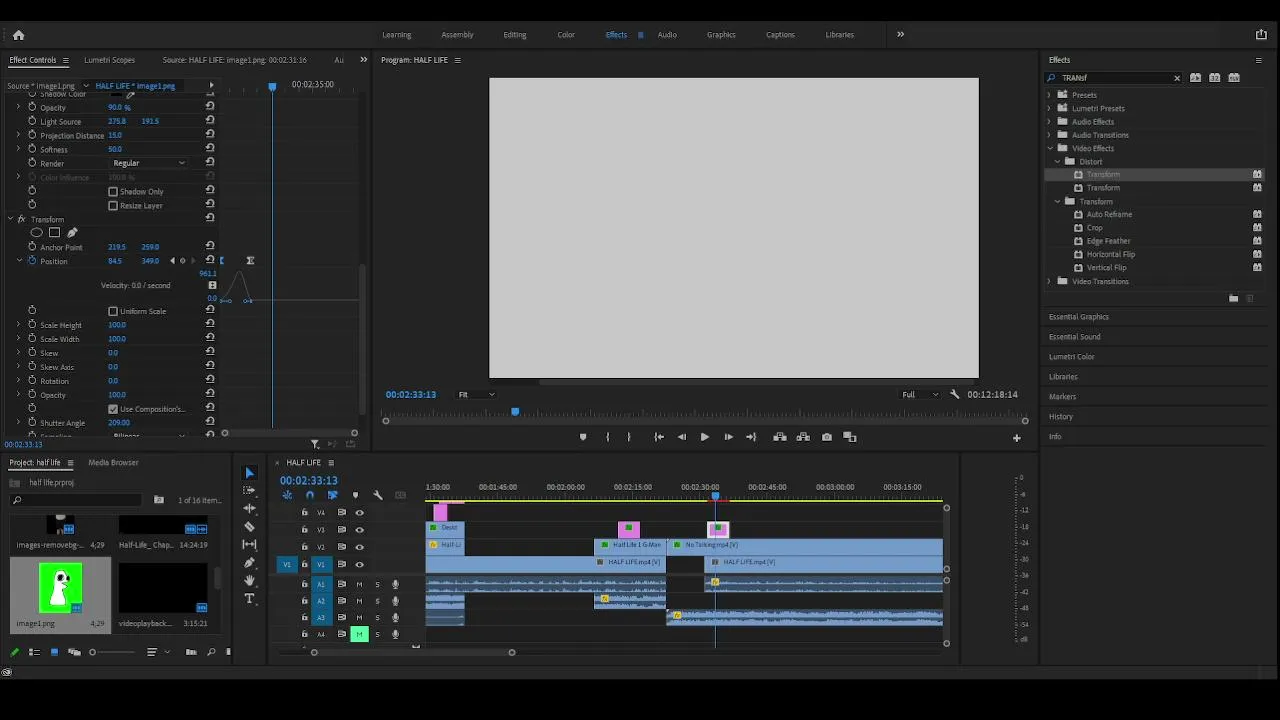Viewport: 1280px width, 720px height.
Task: Check the Uniform Scale checkbox
Action: tap(113, 311)
